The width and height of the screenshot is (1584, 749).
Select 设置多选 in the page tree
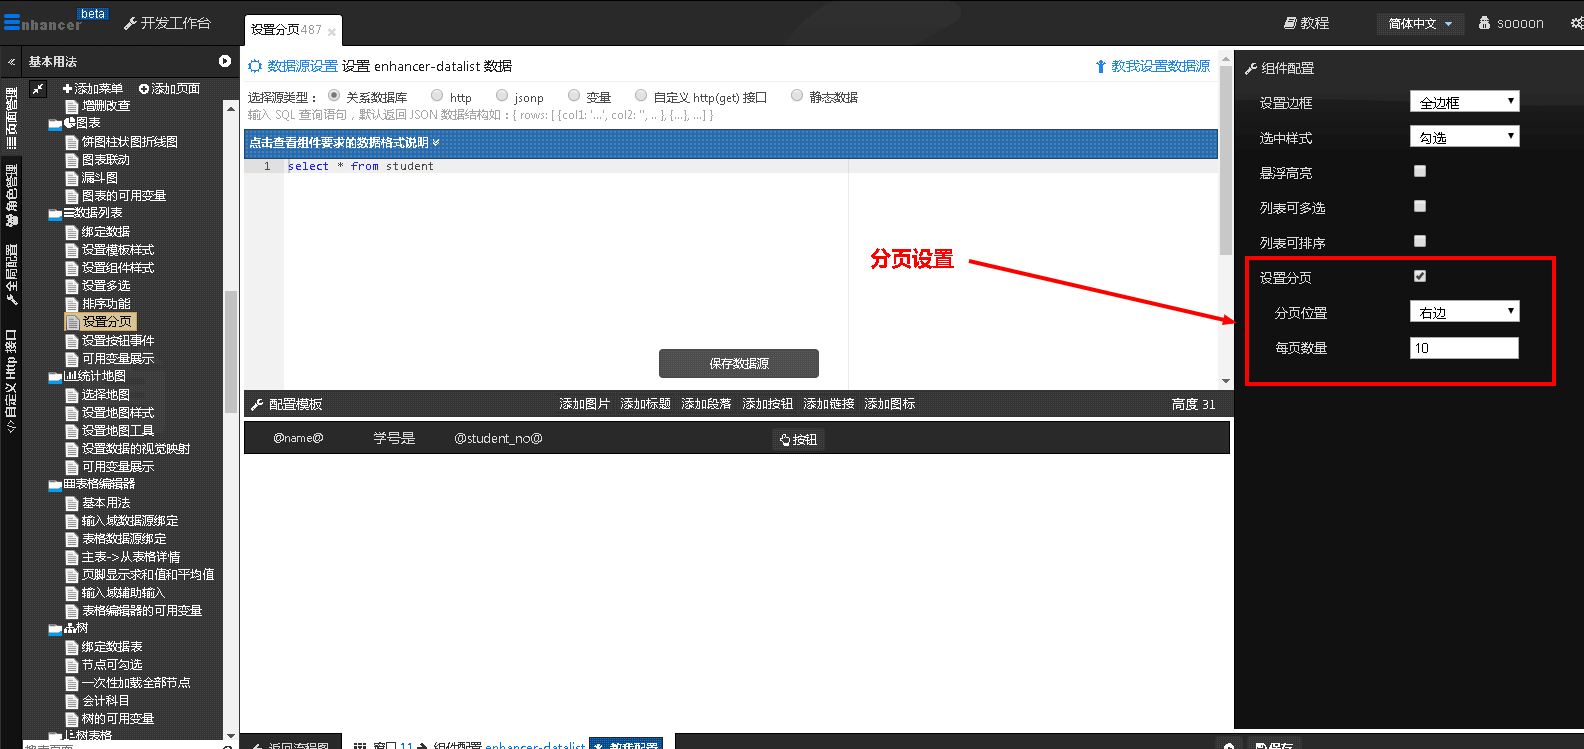click(x=106, y=286)
